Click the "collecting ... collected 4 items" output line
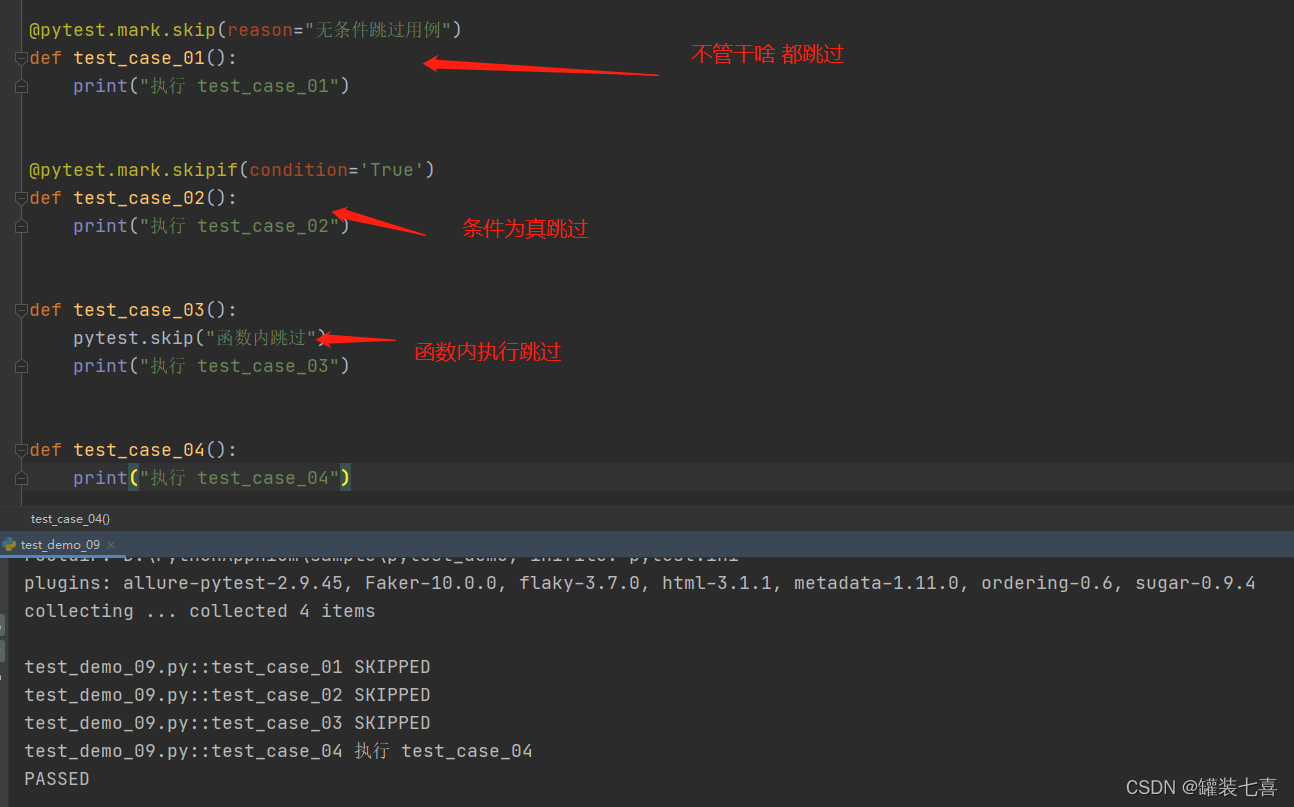 coord(200,611)
